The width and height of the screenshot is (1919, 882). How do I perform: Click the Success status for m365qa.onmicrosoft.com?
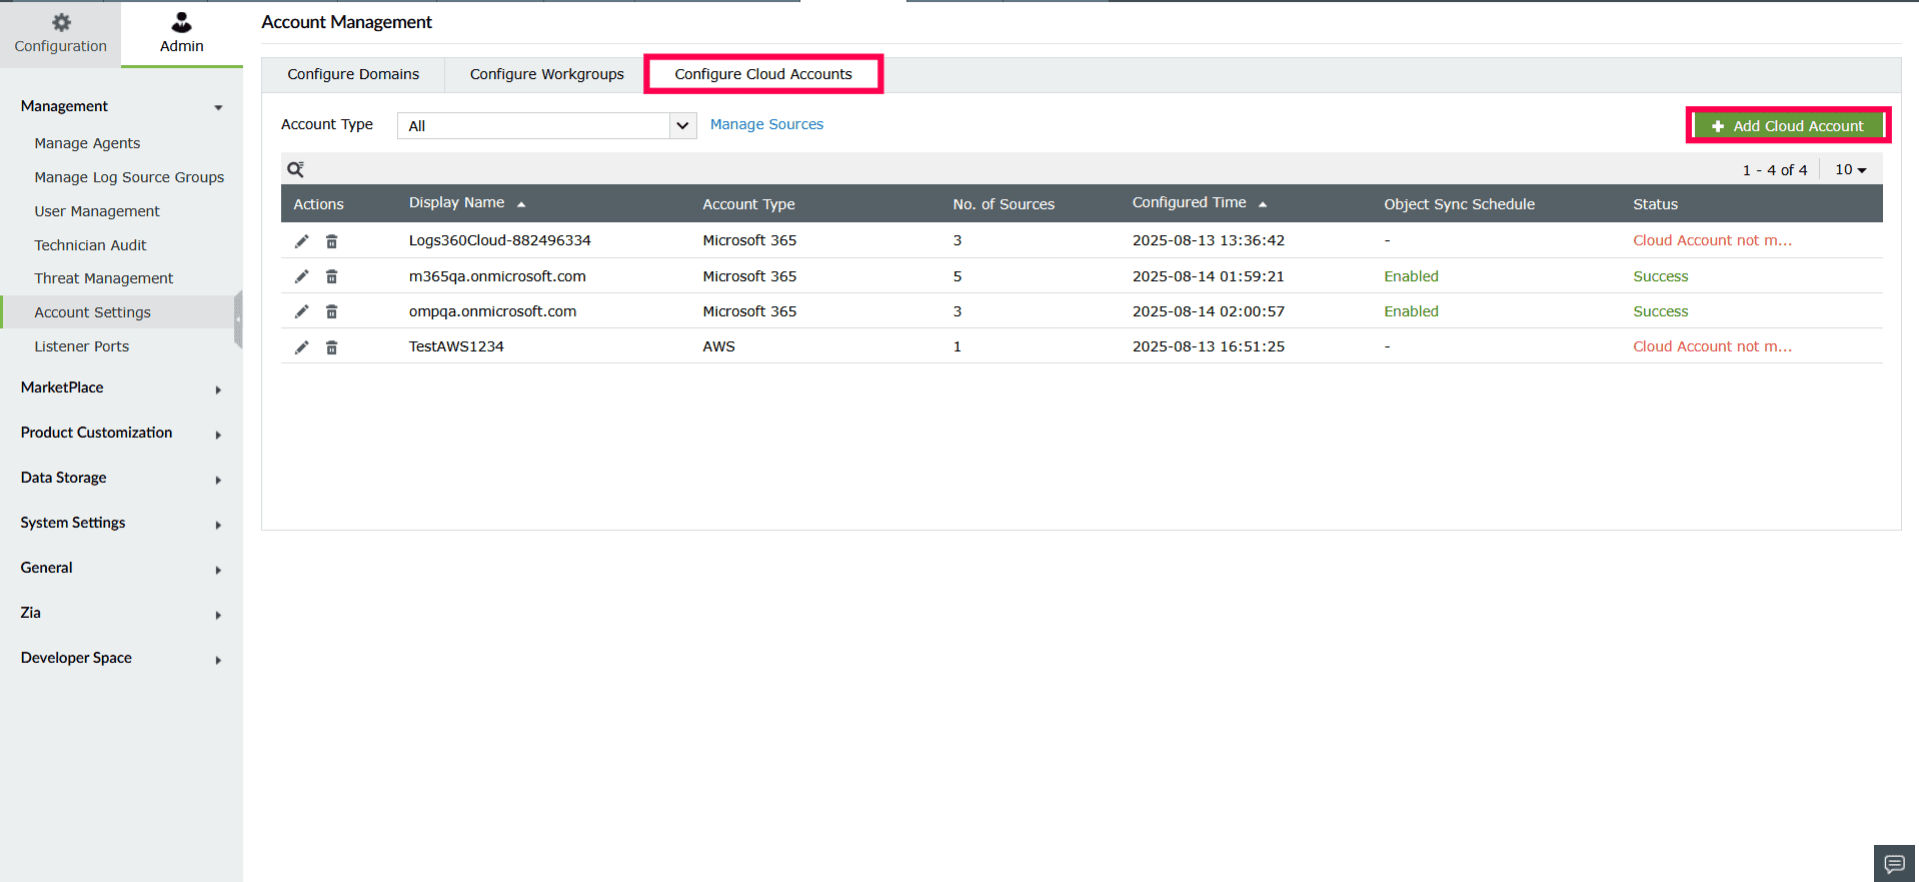[x=1660, y=276]
